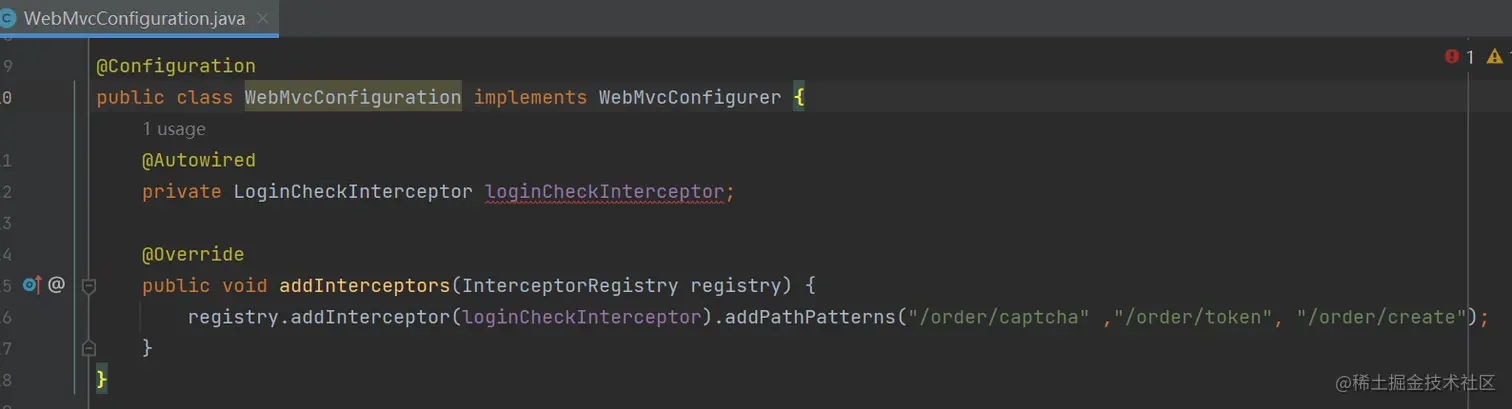
Task: Click the override method gutter icon
Action: 32,285
